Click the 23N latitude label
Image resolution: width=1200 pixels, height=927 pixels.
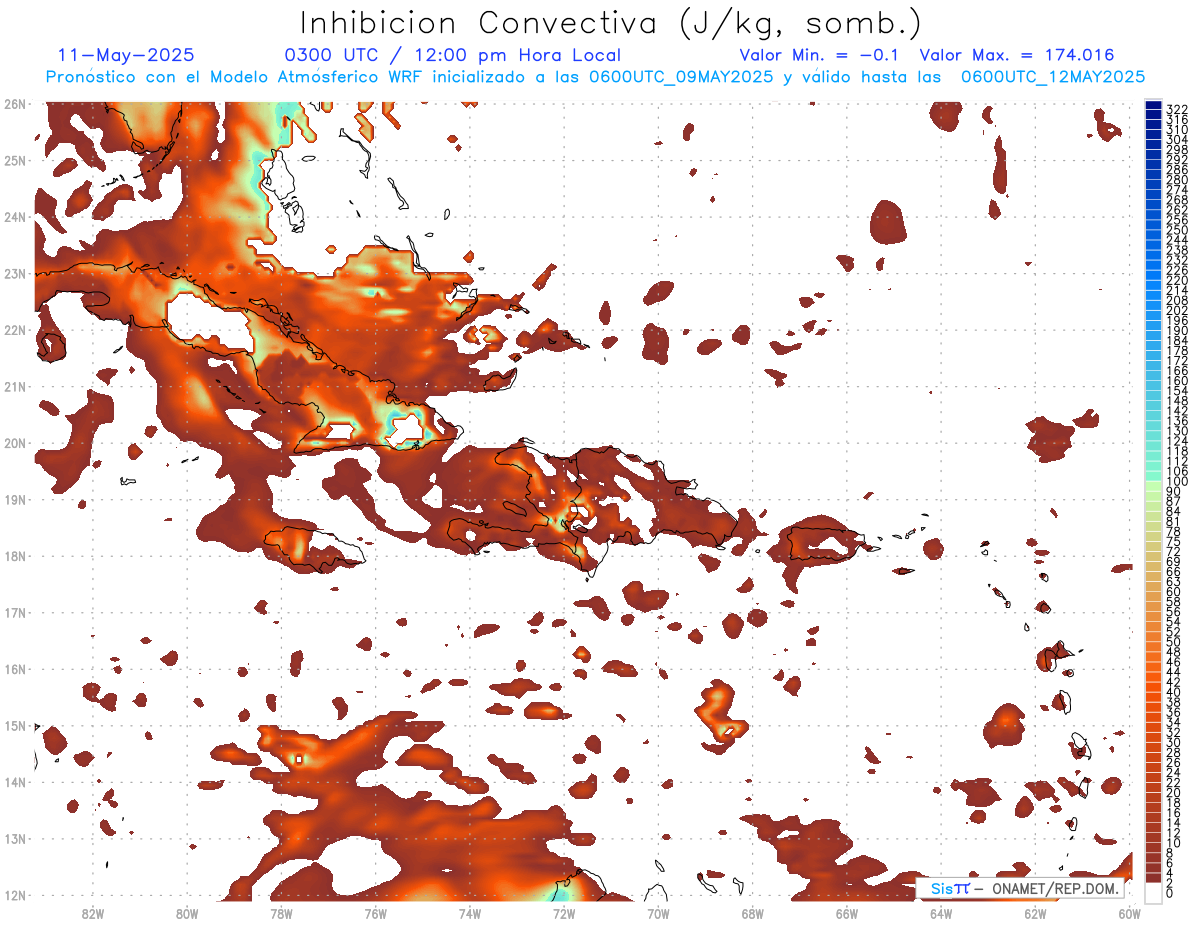click(14, 273)
